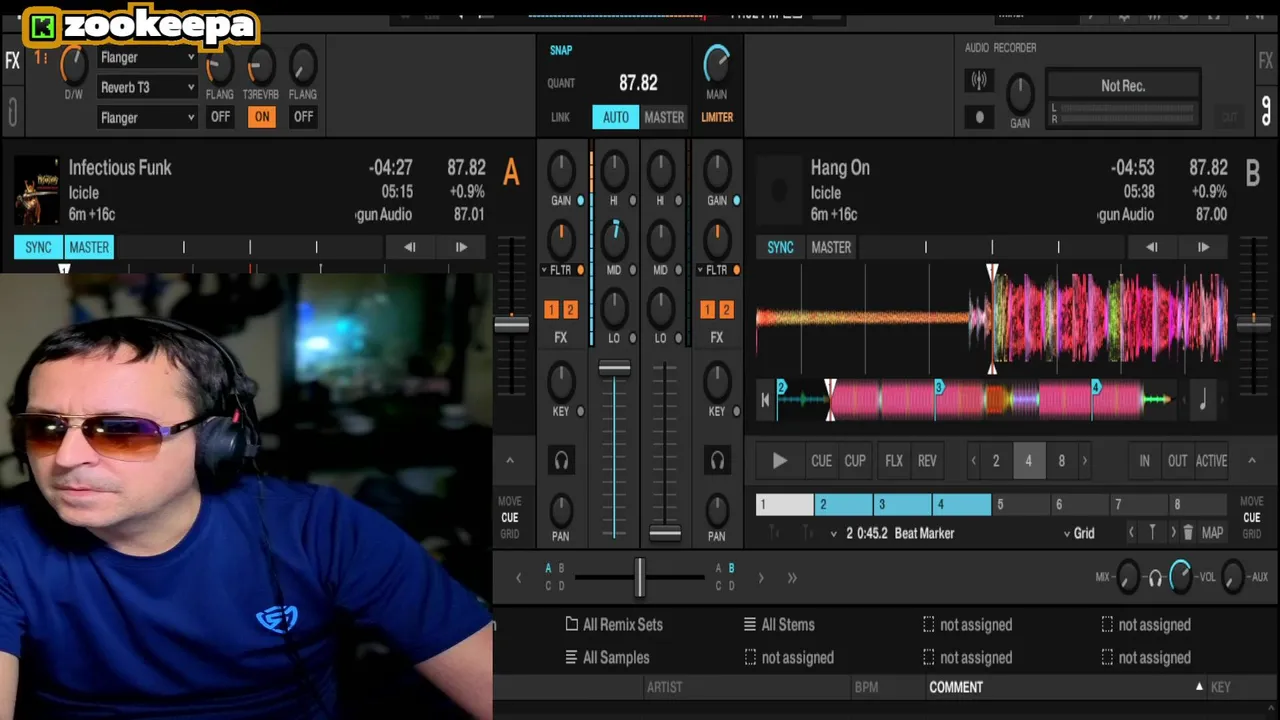The height and width of the screenshot is (720, 1280).
Task: Click the audio recorder broadcast icon
Action: (979, 81)
